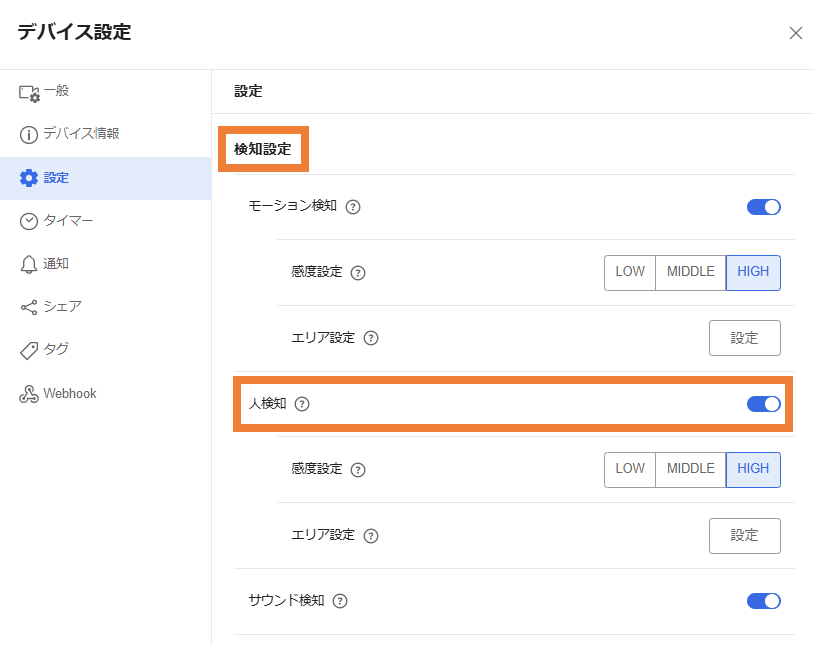The image size is (814, 645).
Task: Open 設定 button for motion エリア設定
Action: 744,338
